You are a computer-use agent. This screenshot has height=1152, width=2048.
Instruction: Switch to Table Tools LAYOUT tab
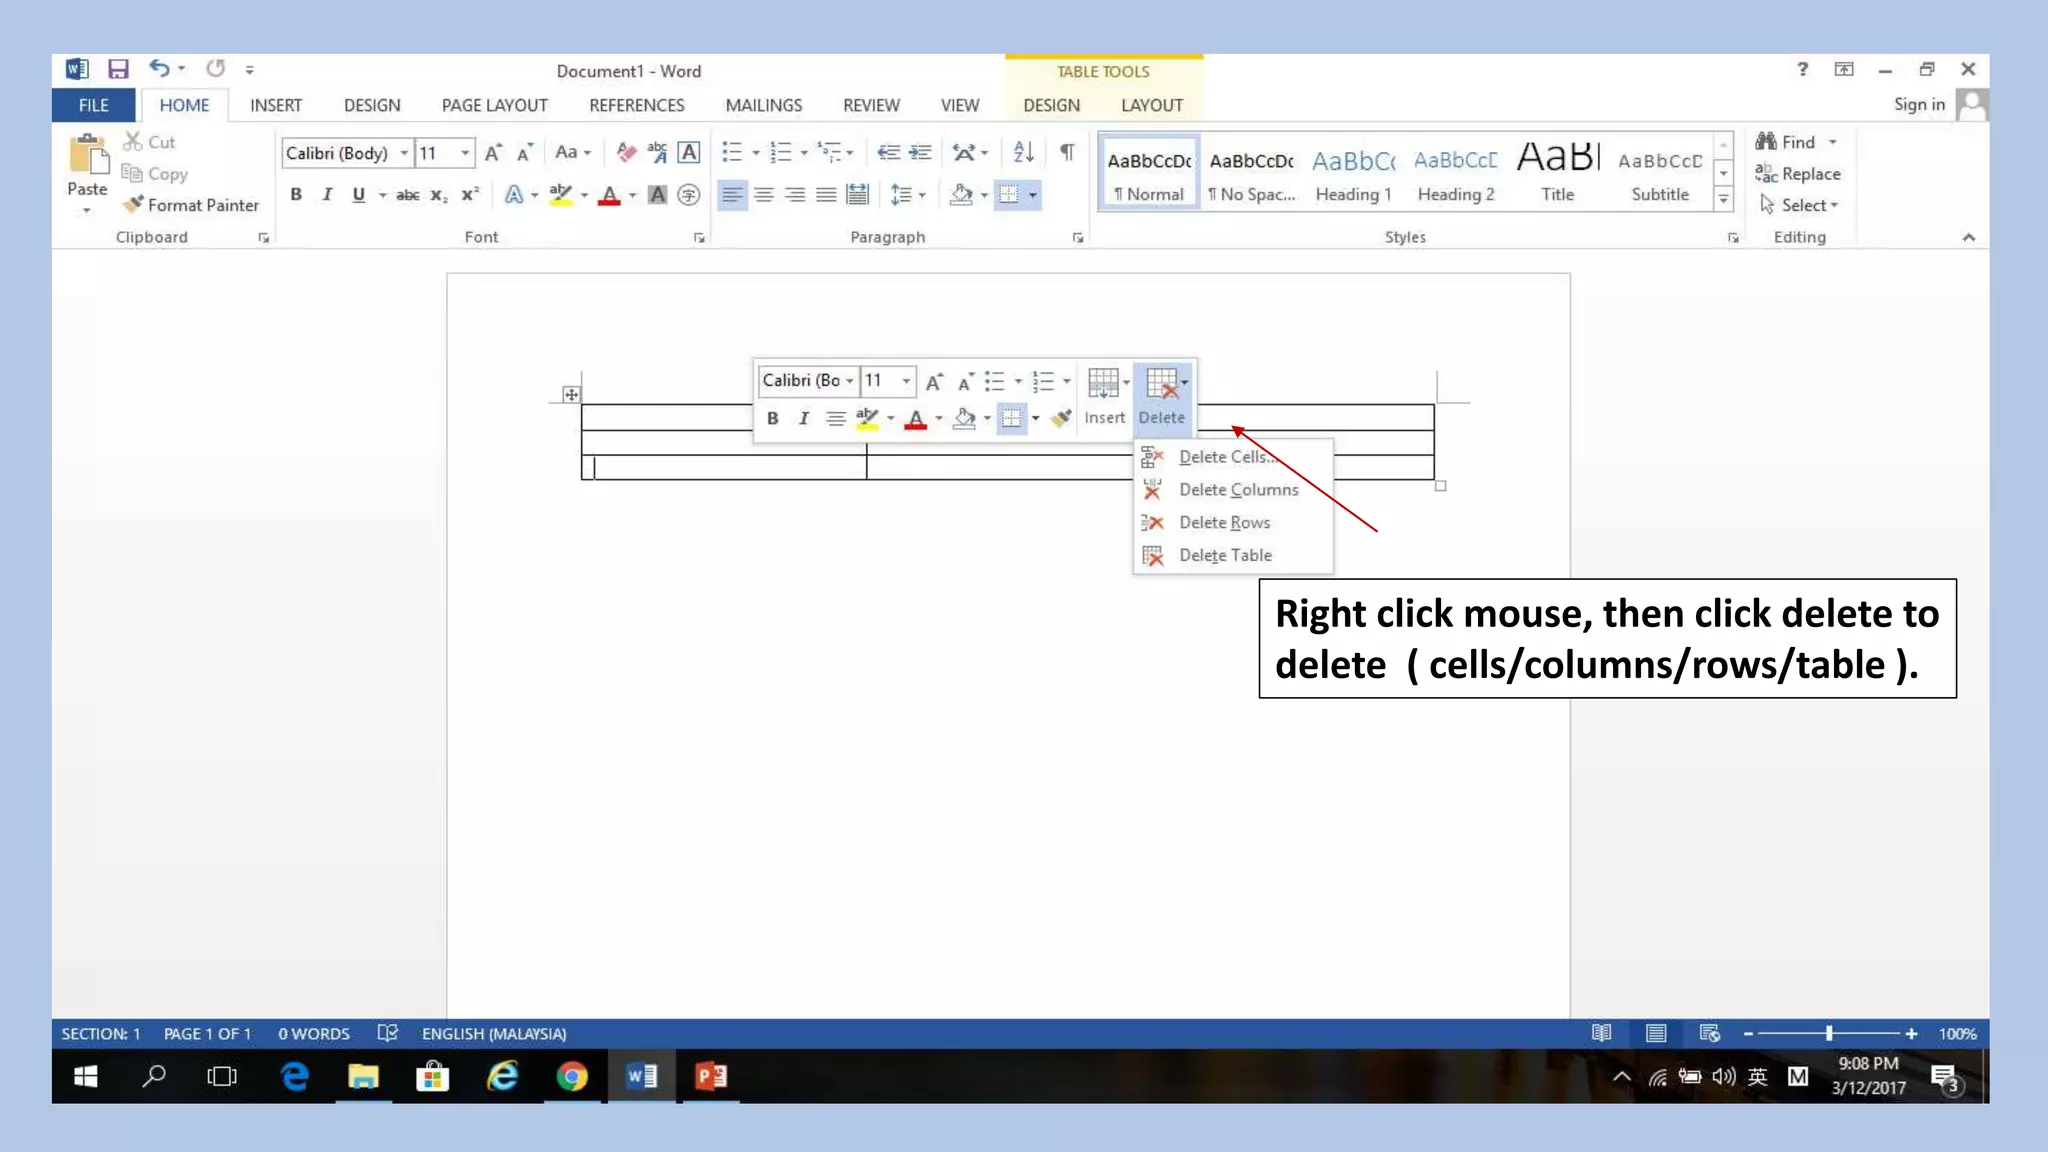[x=1152, y=105]
